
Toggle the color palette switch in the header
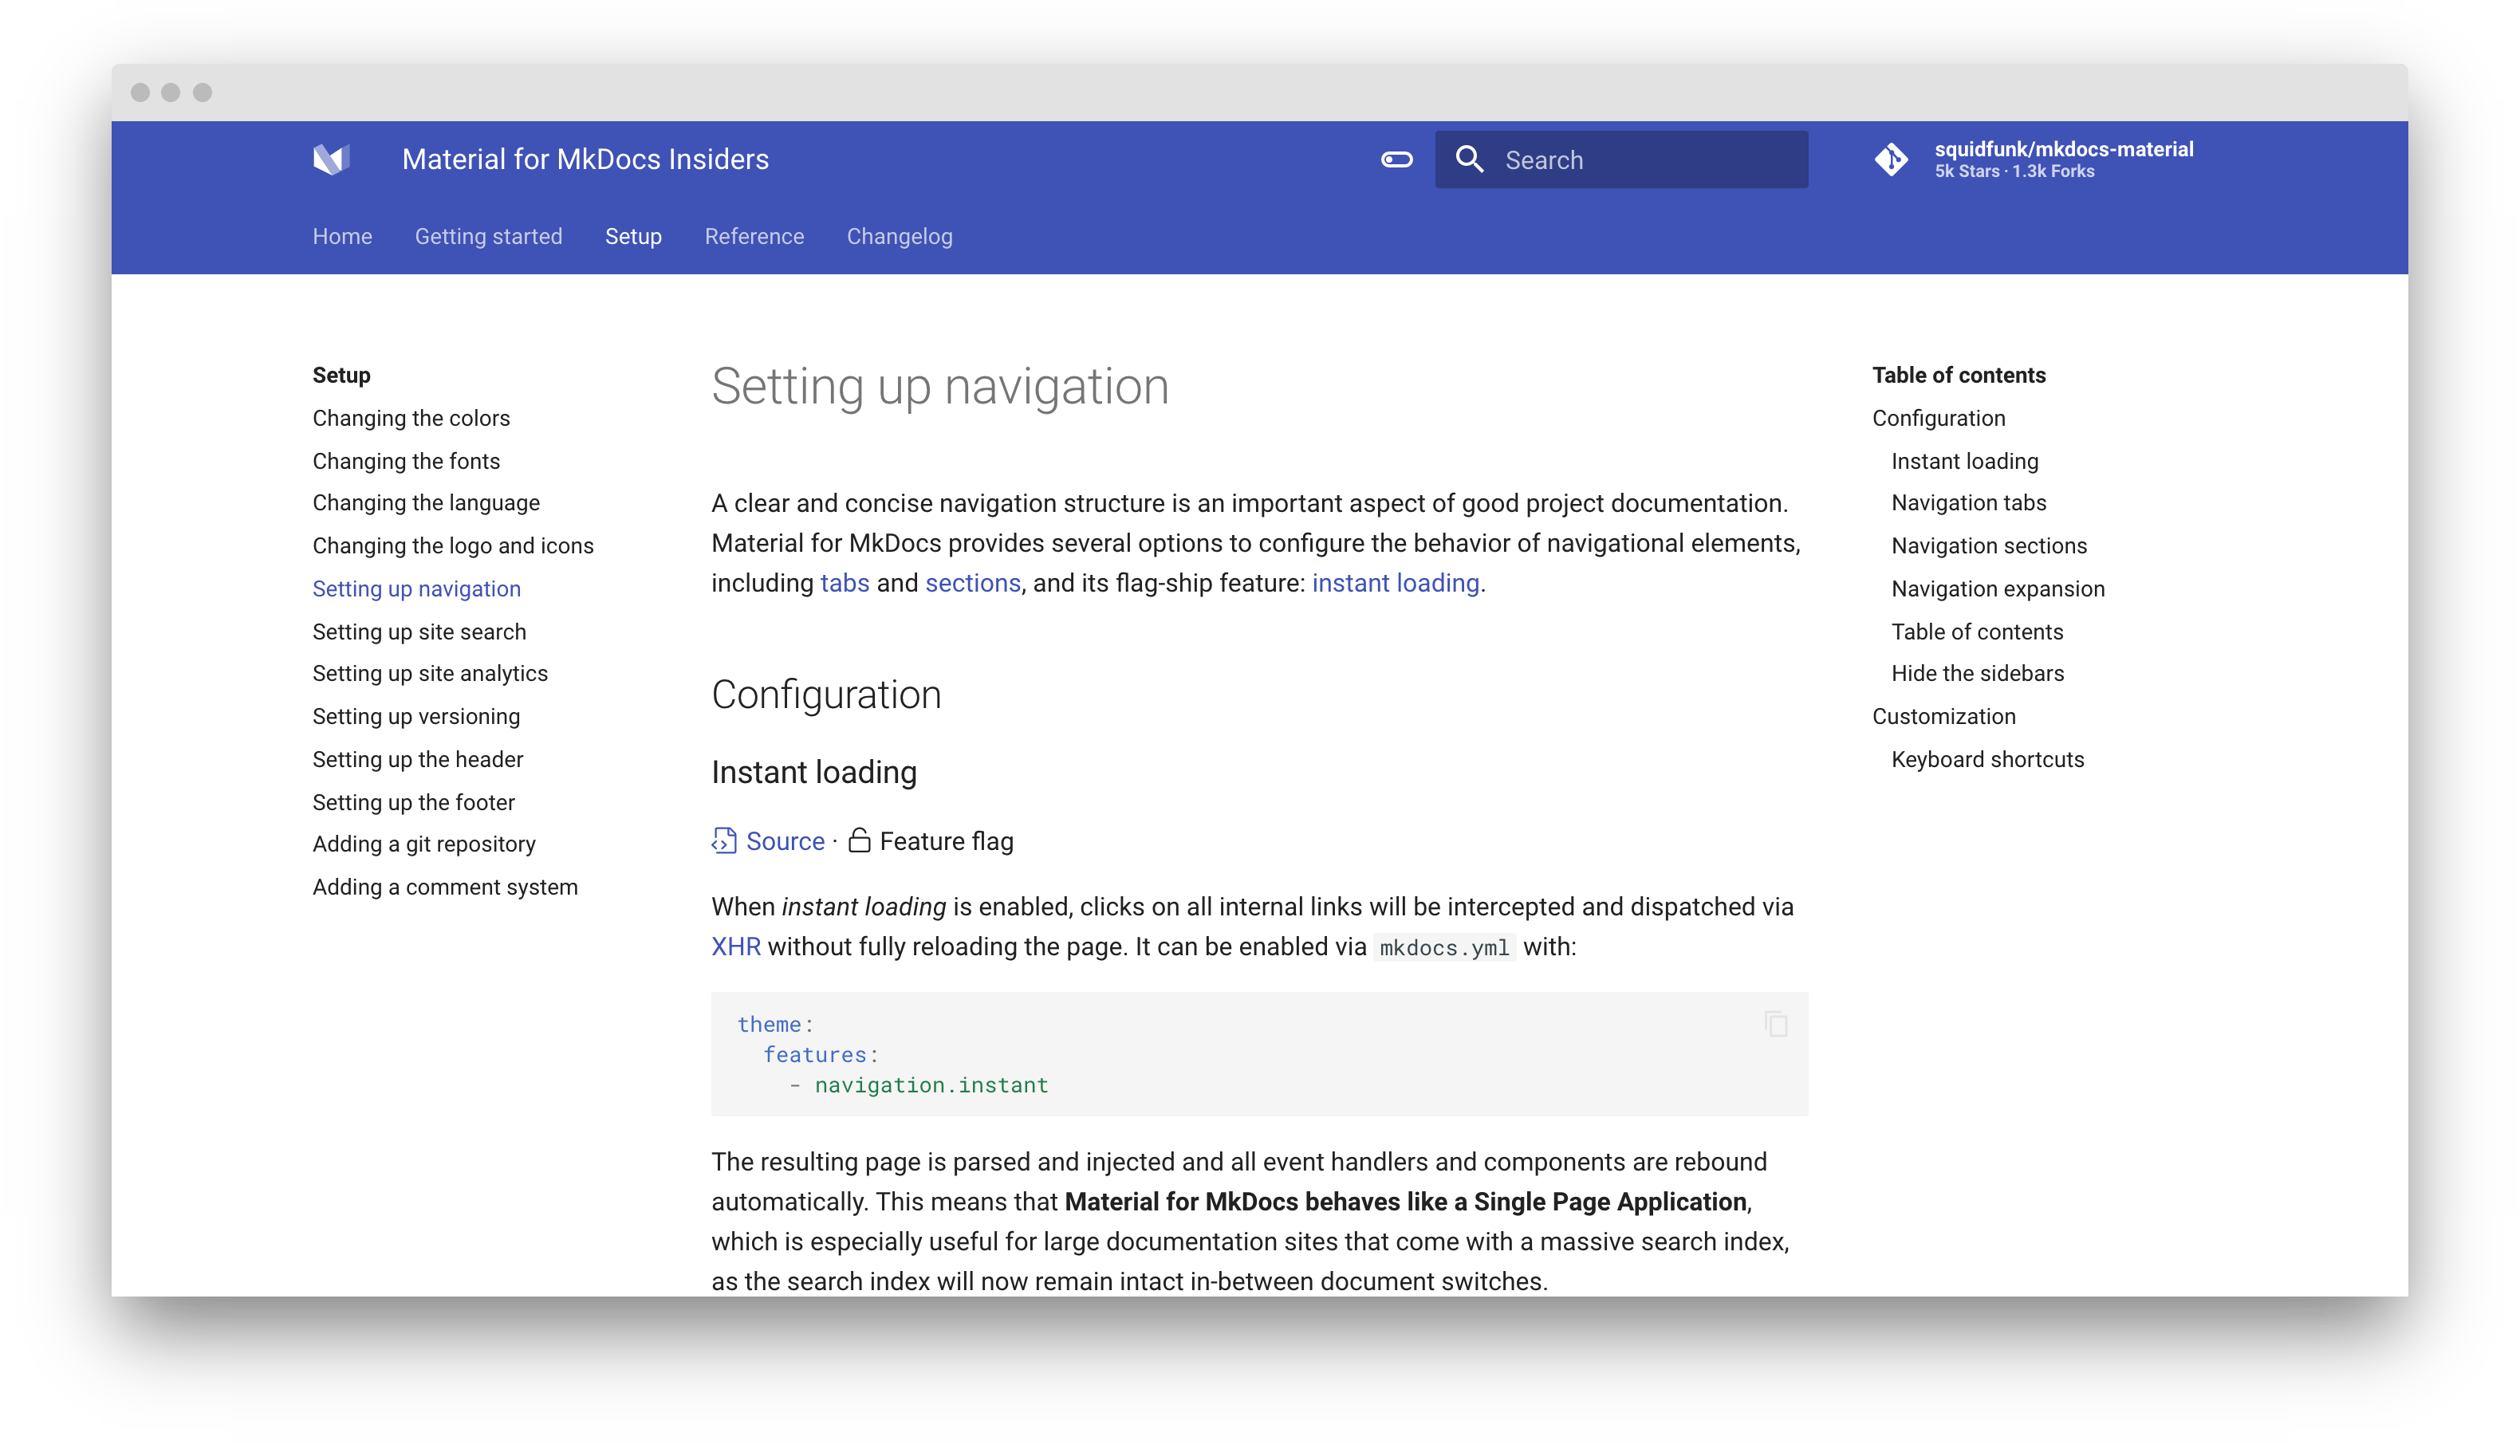point(1396,160)
